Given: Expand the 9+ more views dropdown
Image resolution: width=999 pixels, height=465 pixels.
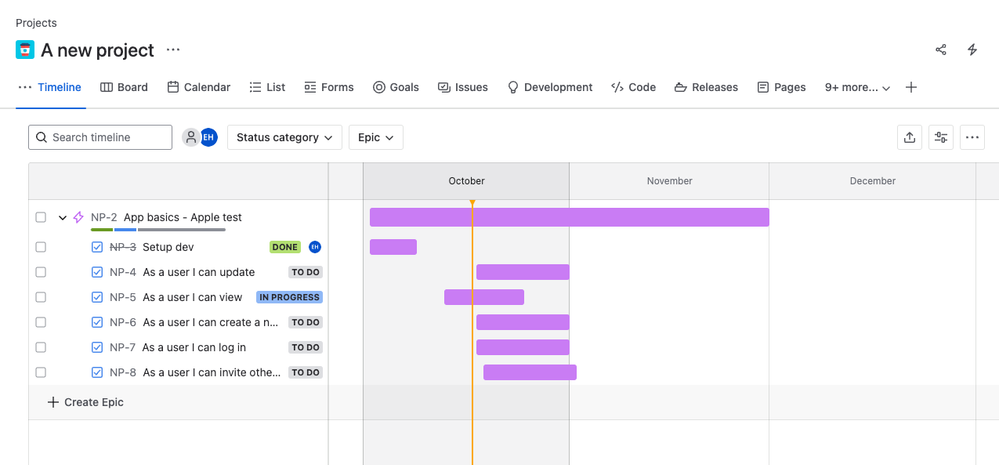Looking at the screenshot, I should (x=858, y=87).
